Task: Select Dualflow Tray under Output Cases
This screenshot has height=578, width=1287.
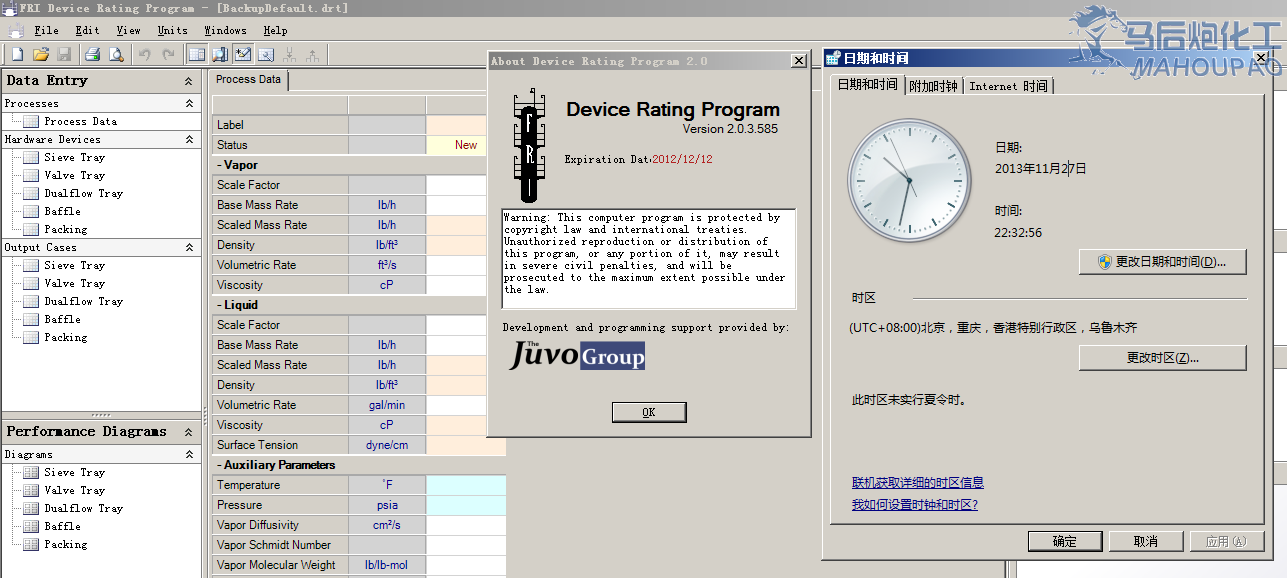Action: coord(83,301)
